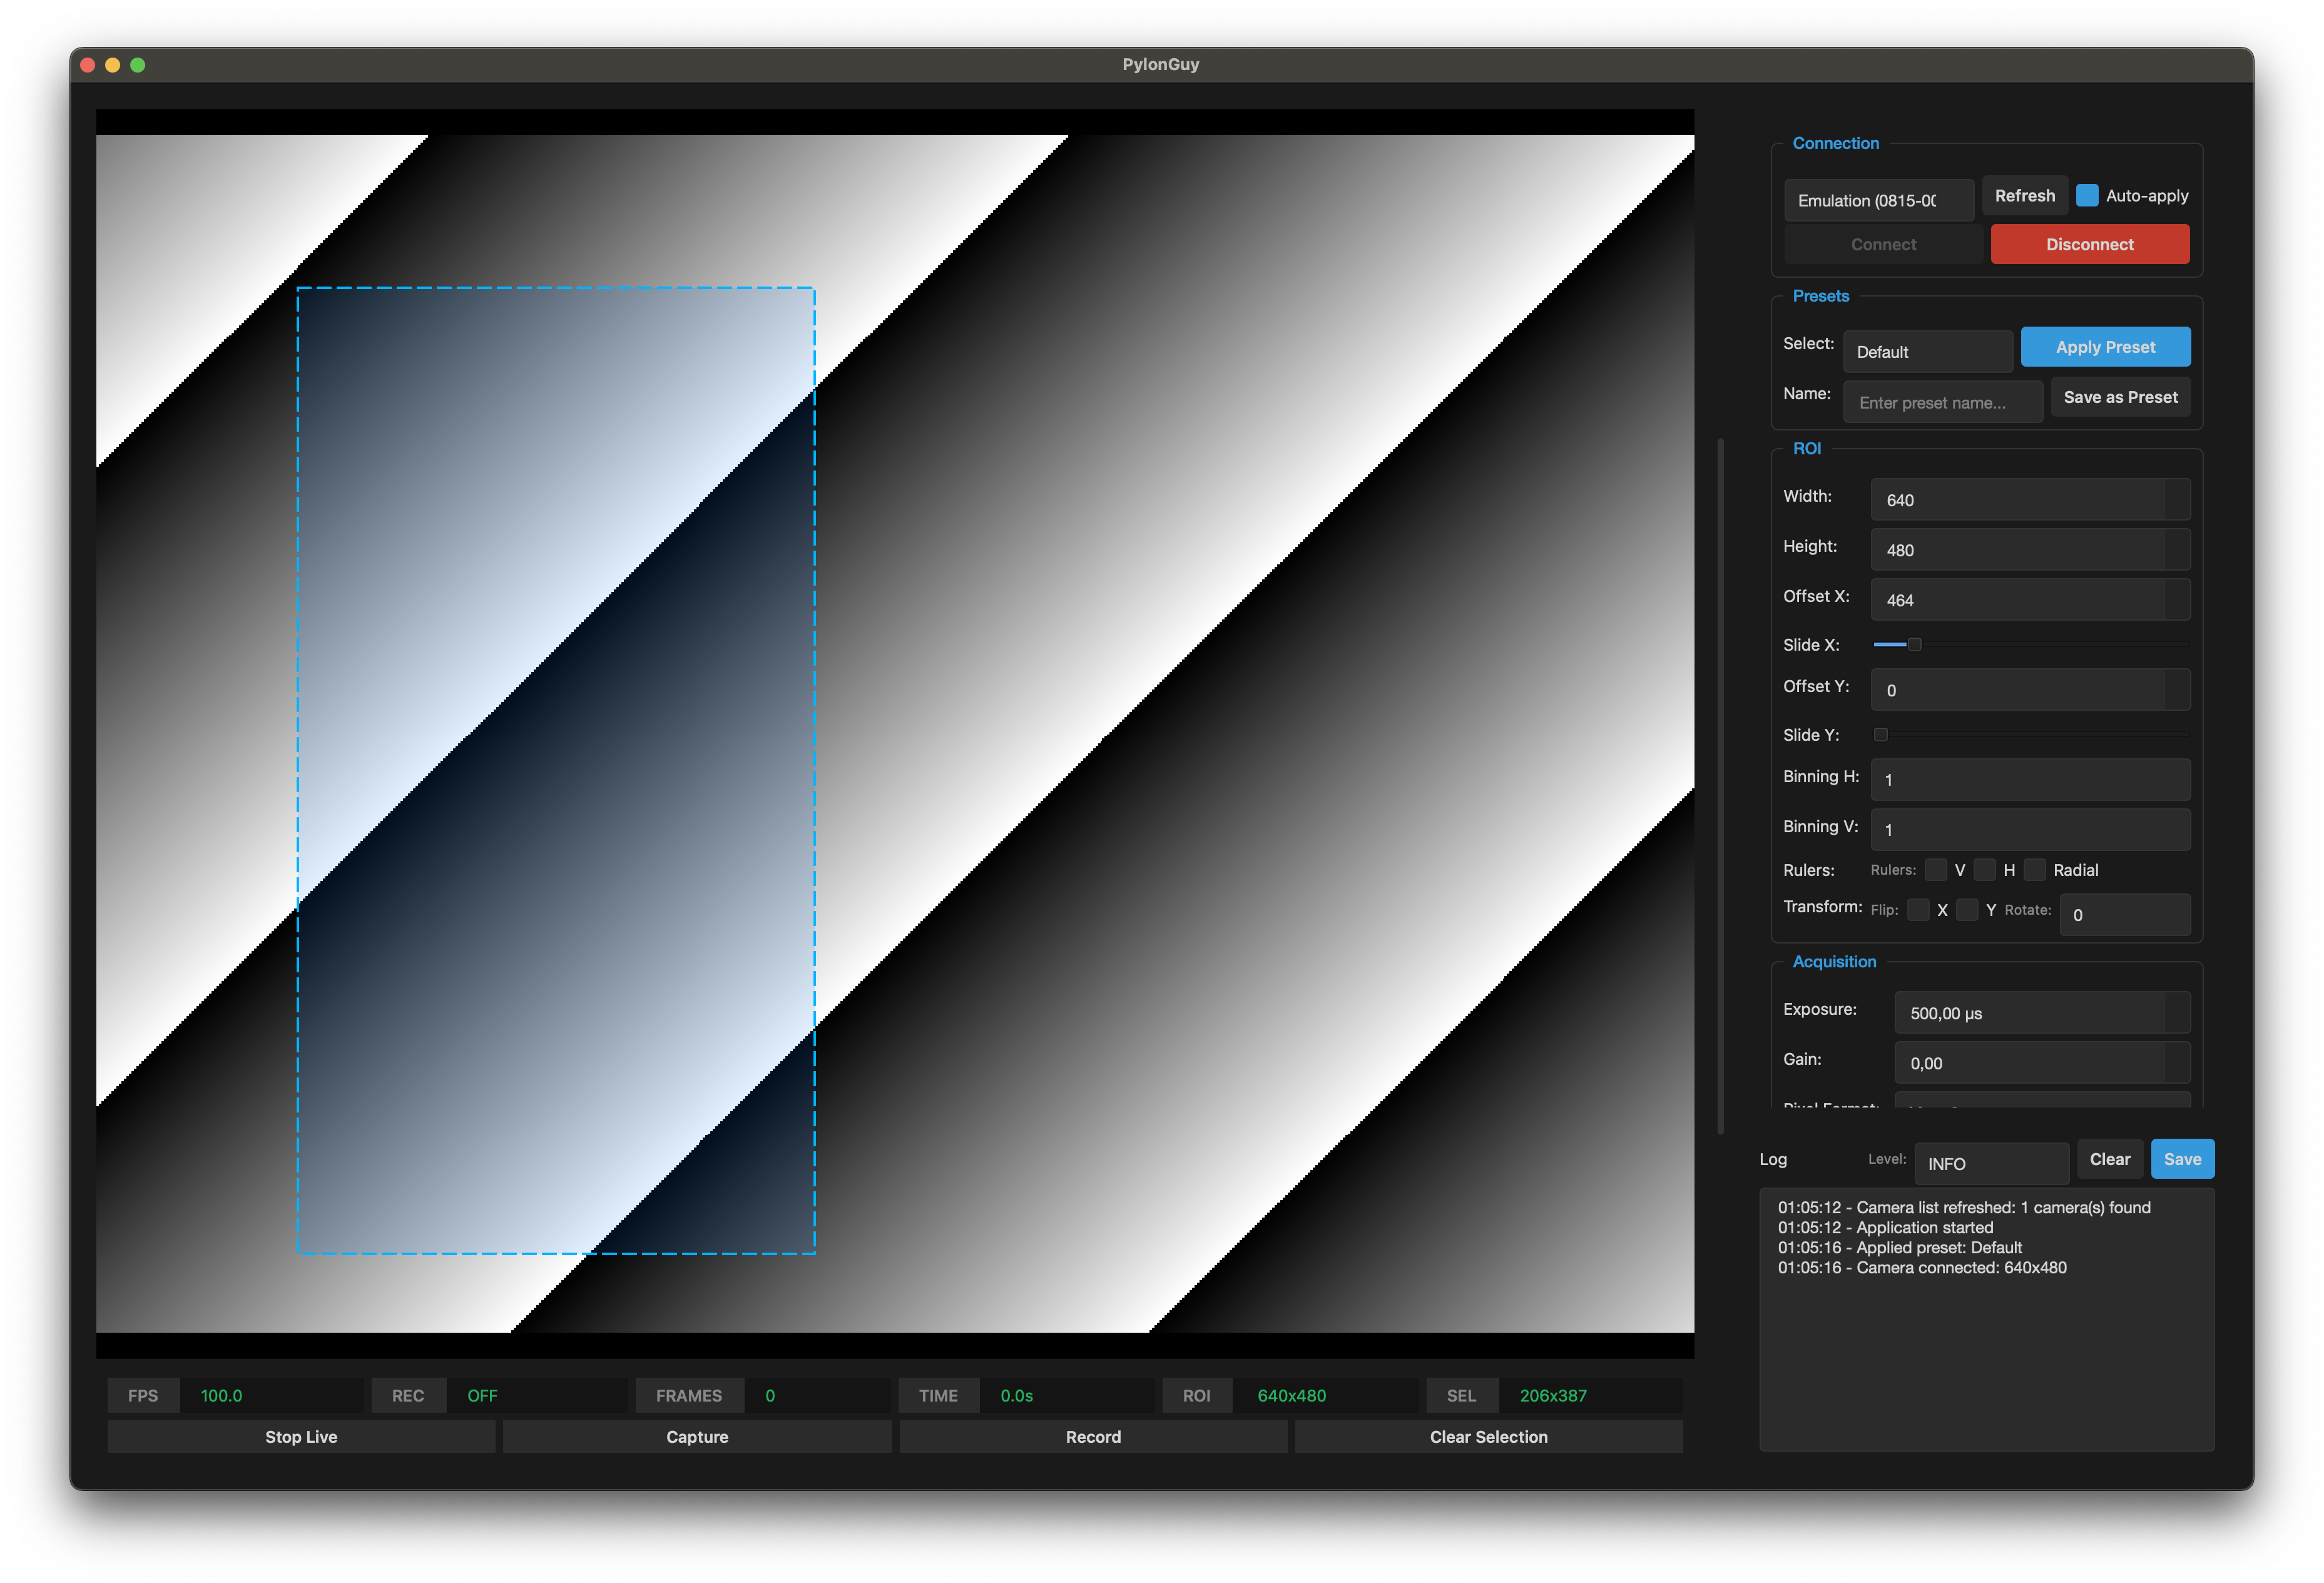Click the Apply Preset button
Screen dimensions: 2324x1583
coord(2105,347)
